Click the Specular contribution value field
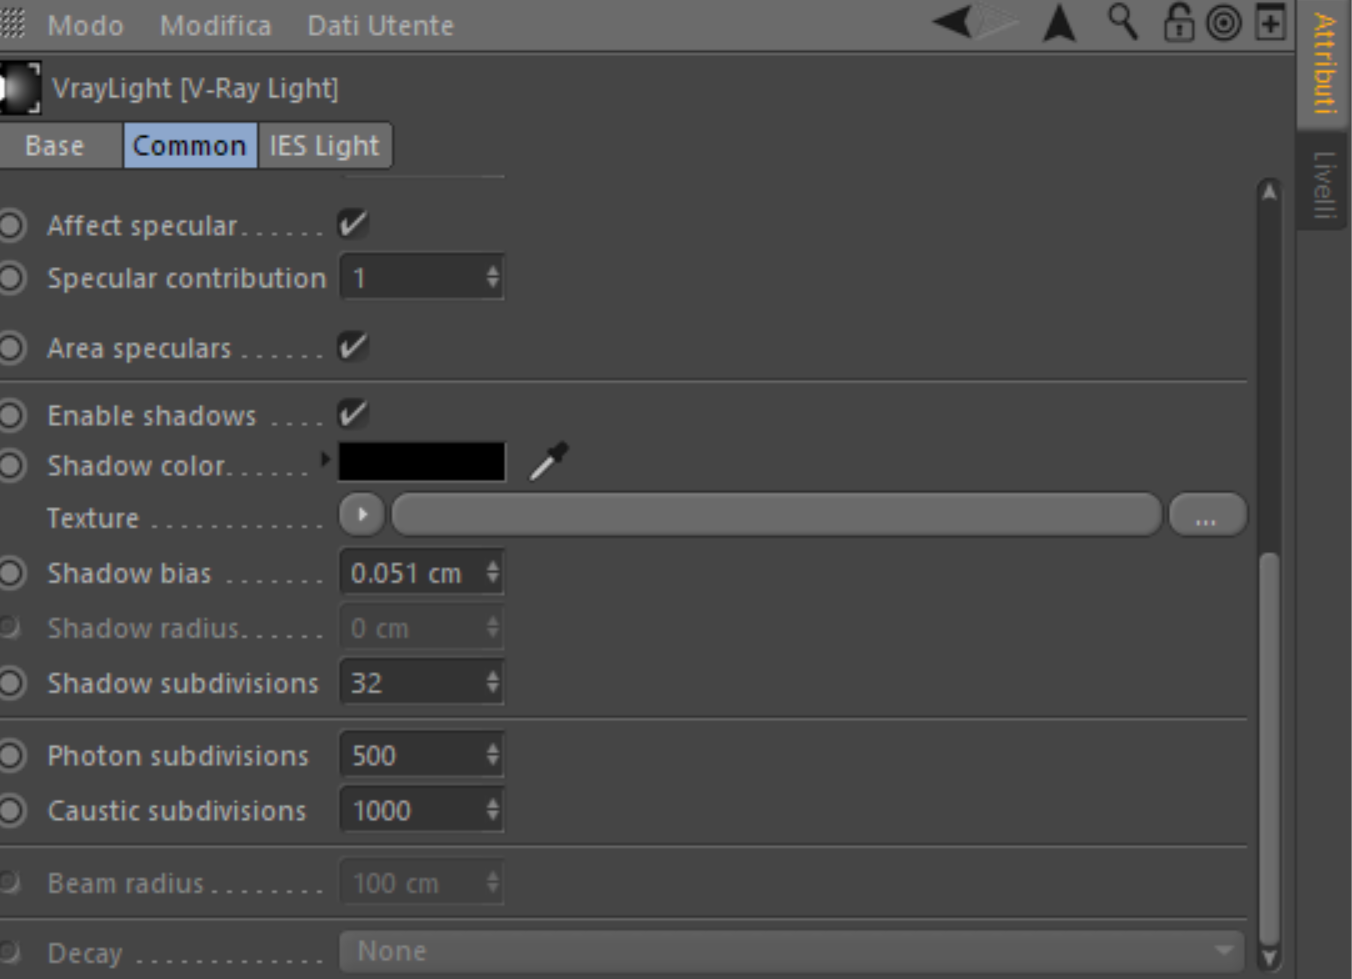The height and width of the screenshot is (979, 1352). coord(421,278)
